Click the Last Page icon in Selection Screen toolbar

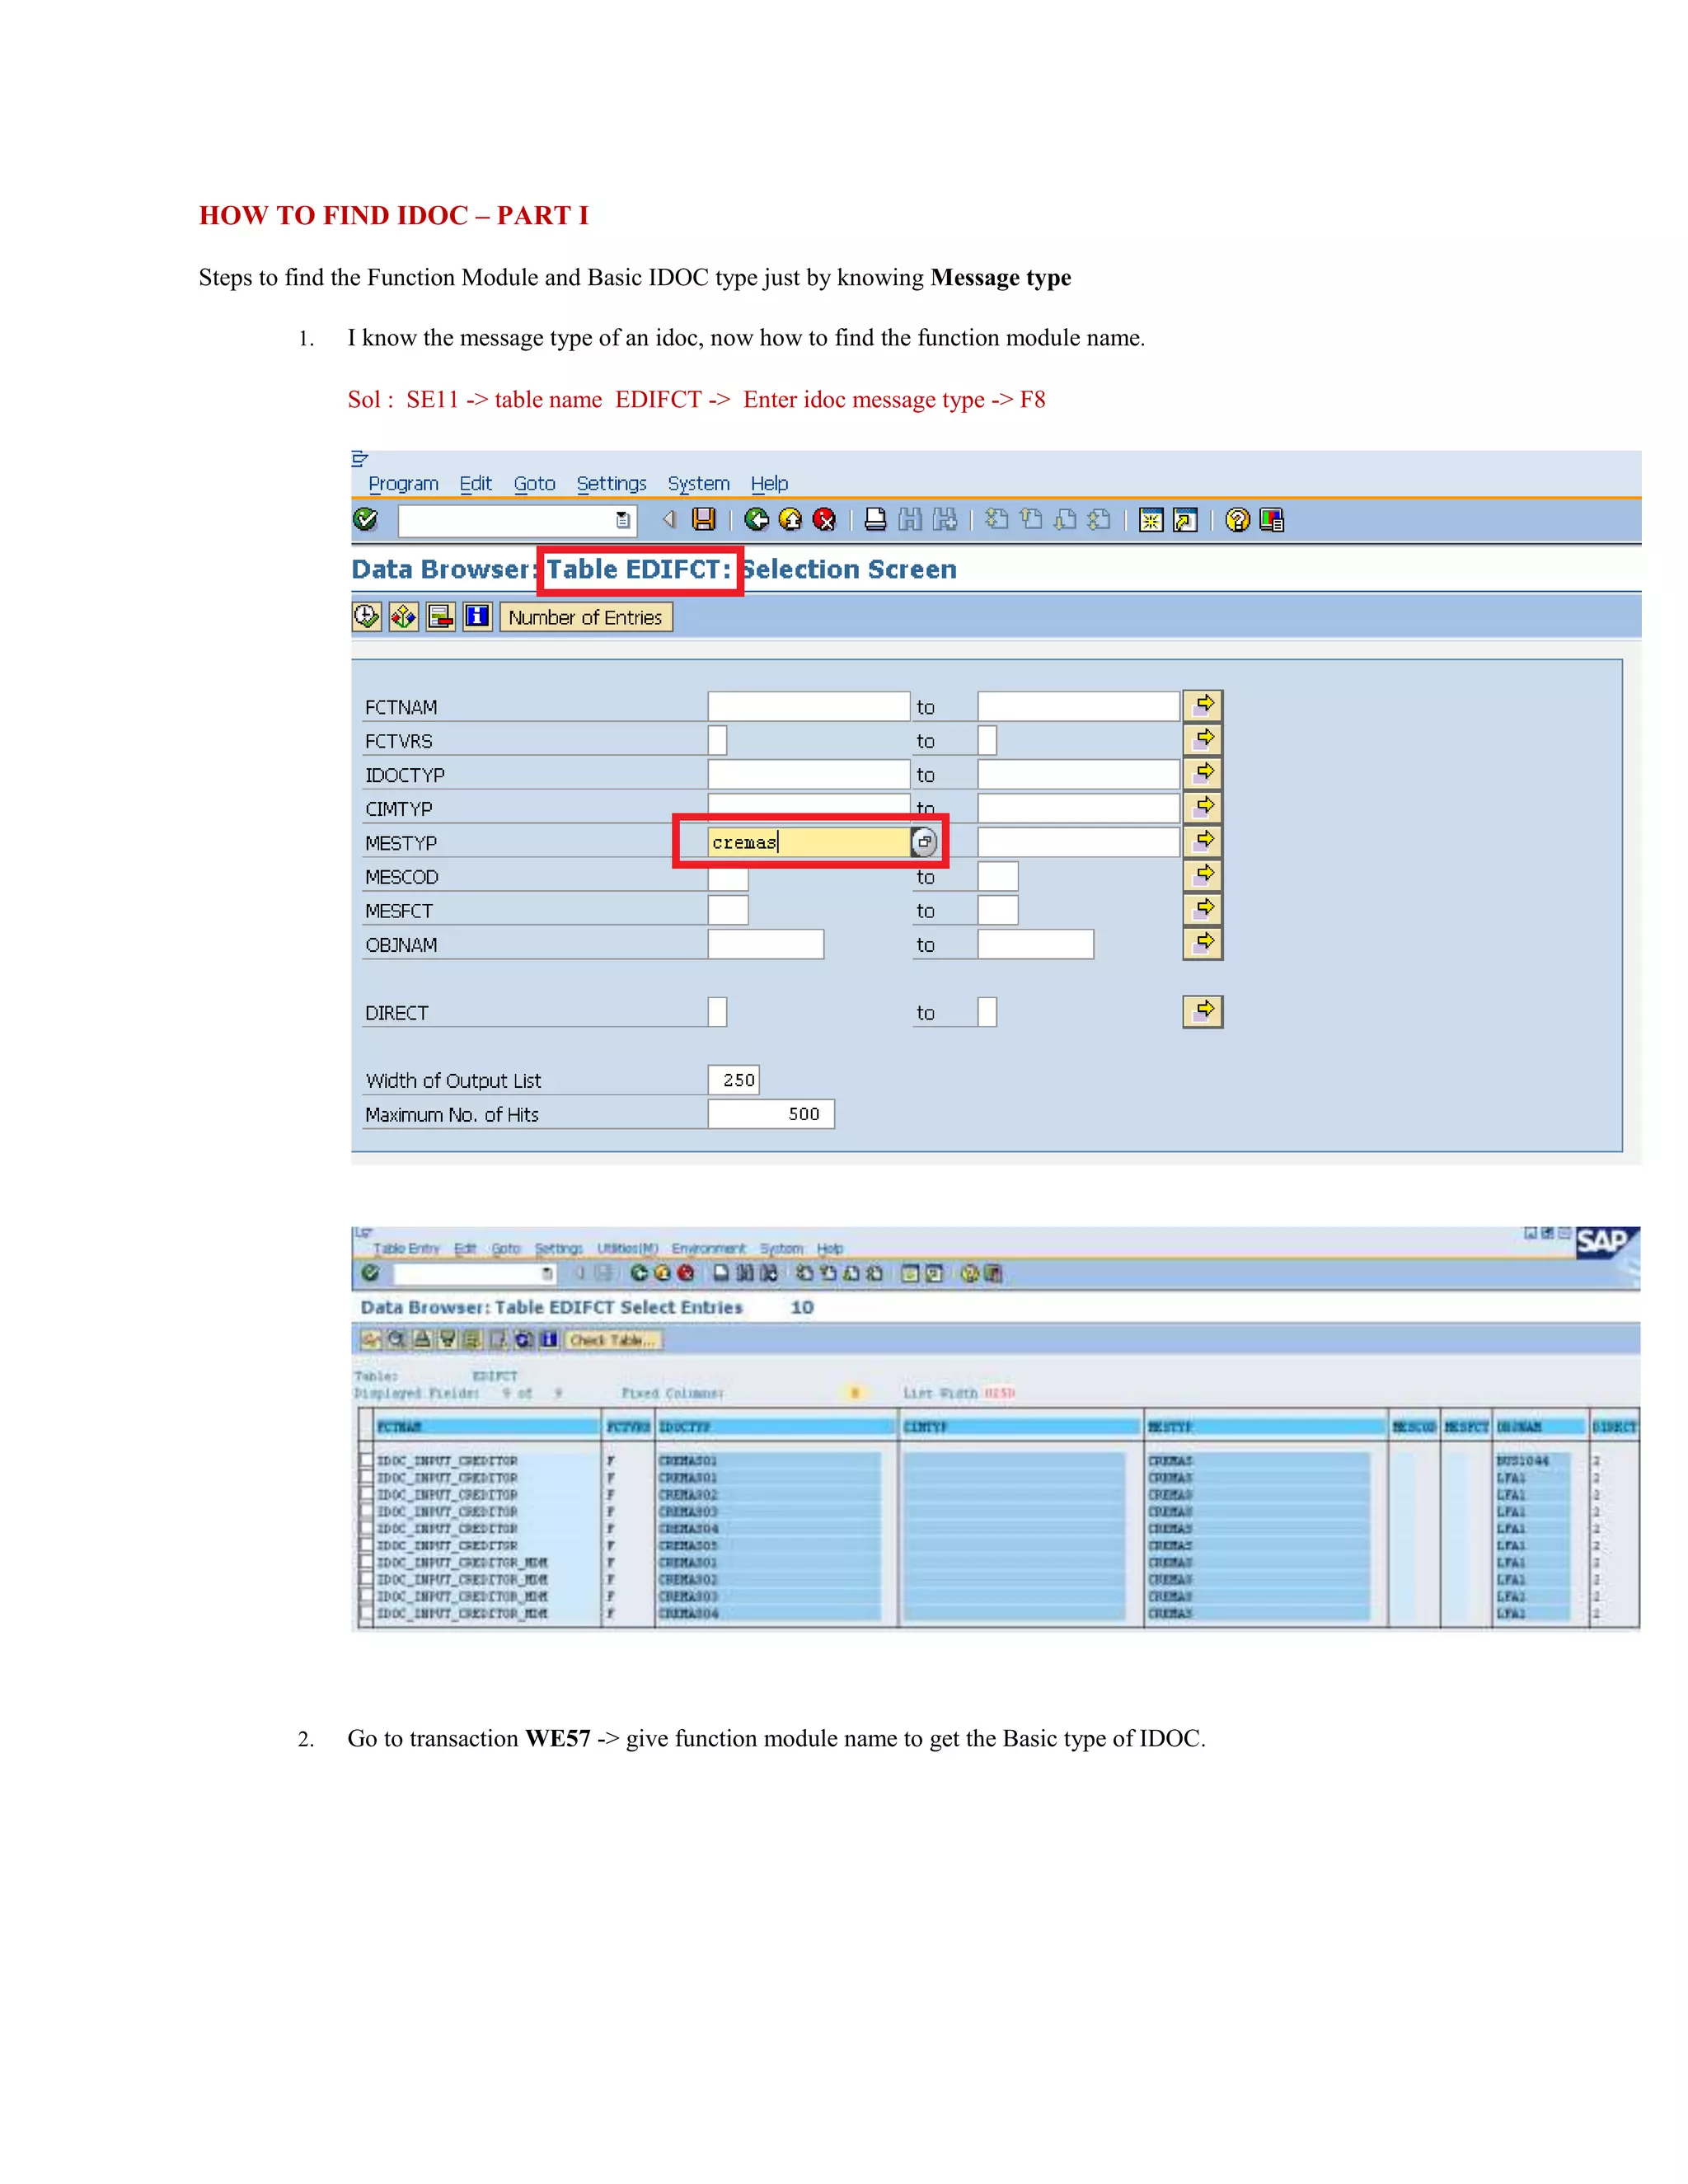(x=1098, y=519)
